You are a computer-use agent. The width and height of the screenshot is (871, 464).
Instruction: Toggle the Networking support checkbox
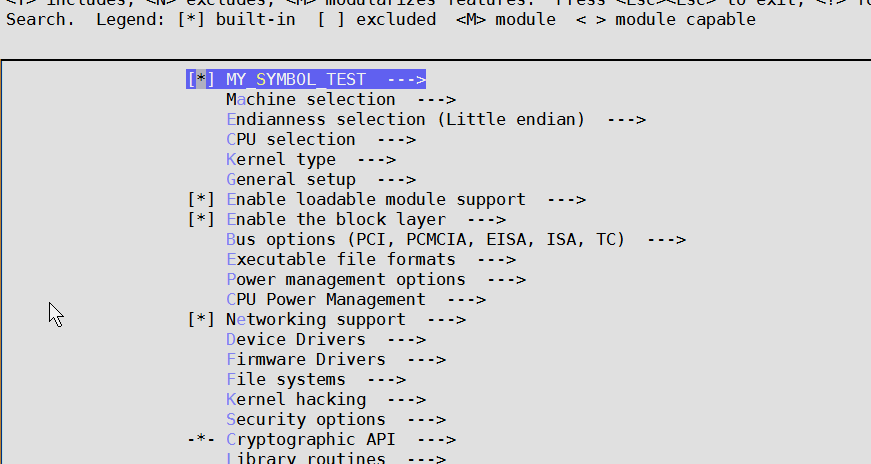point(201,320)
